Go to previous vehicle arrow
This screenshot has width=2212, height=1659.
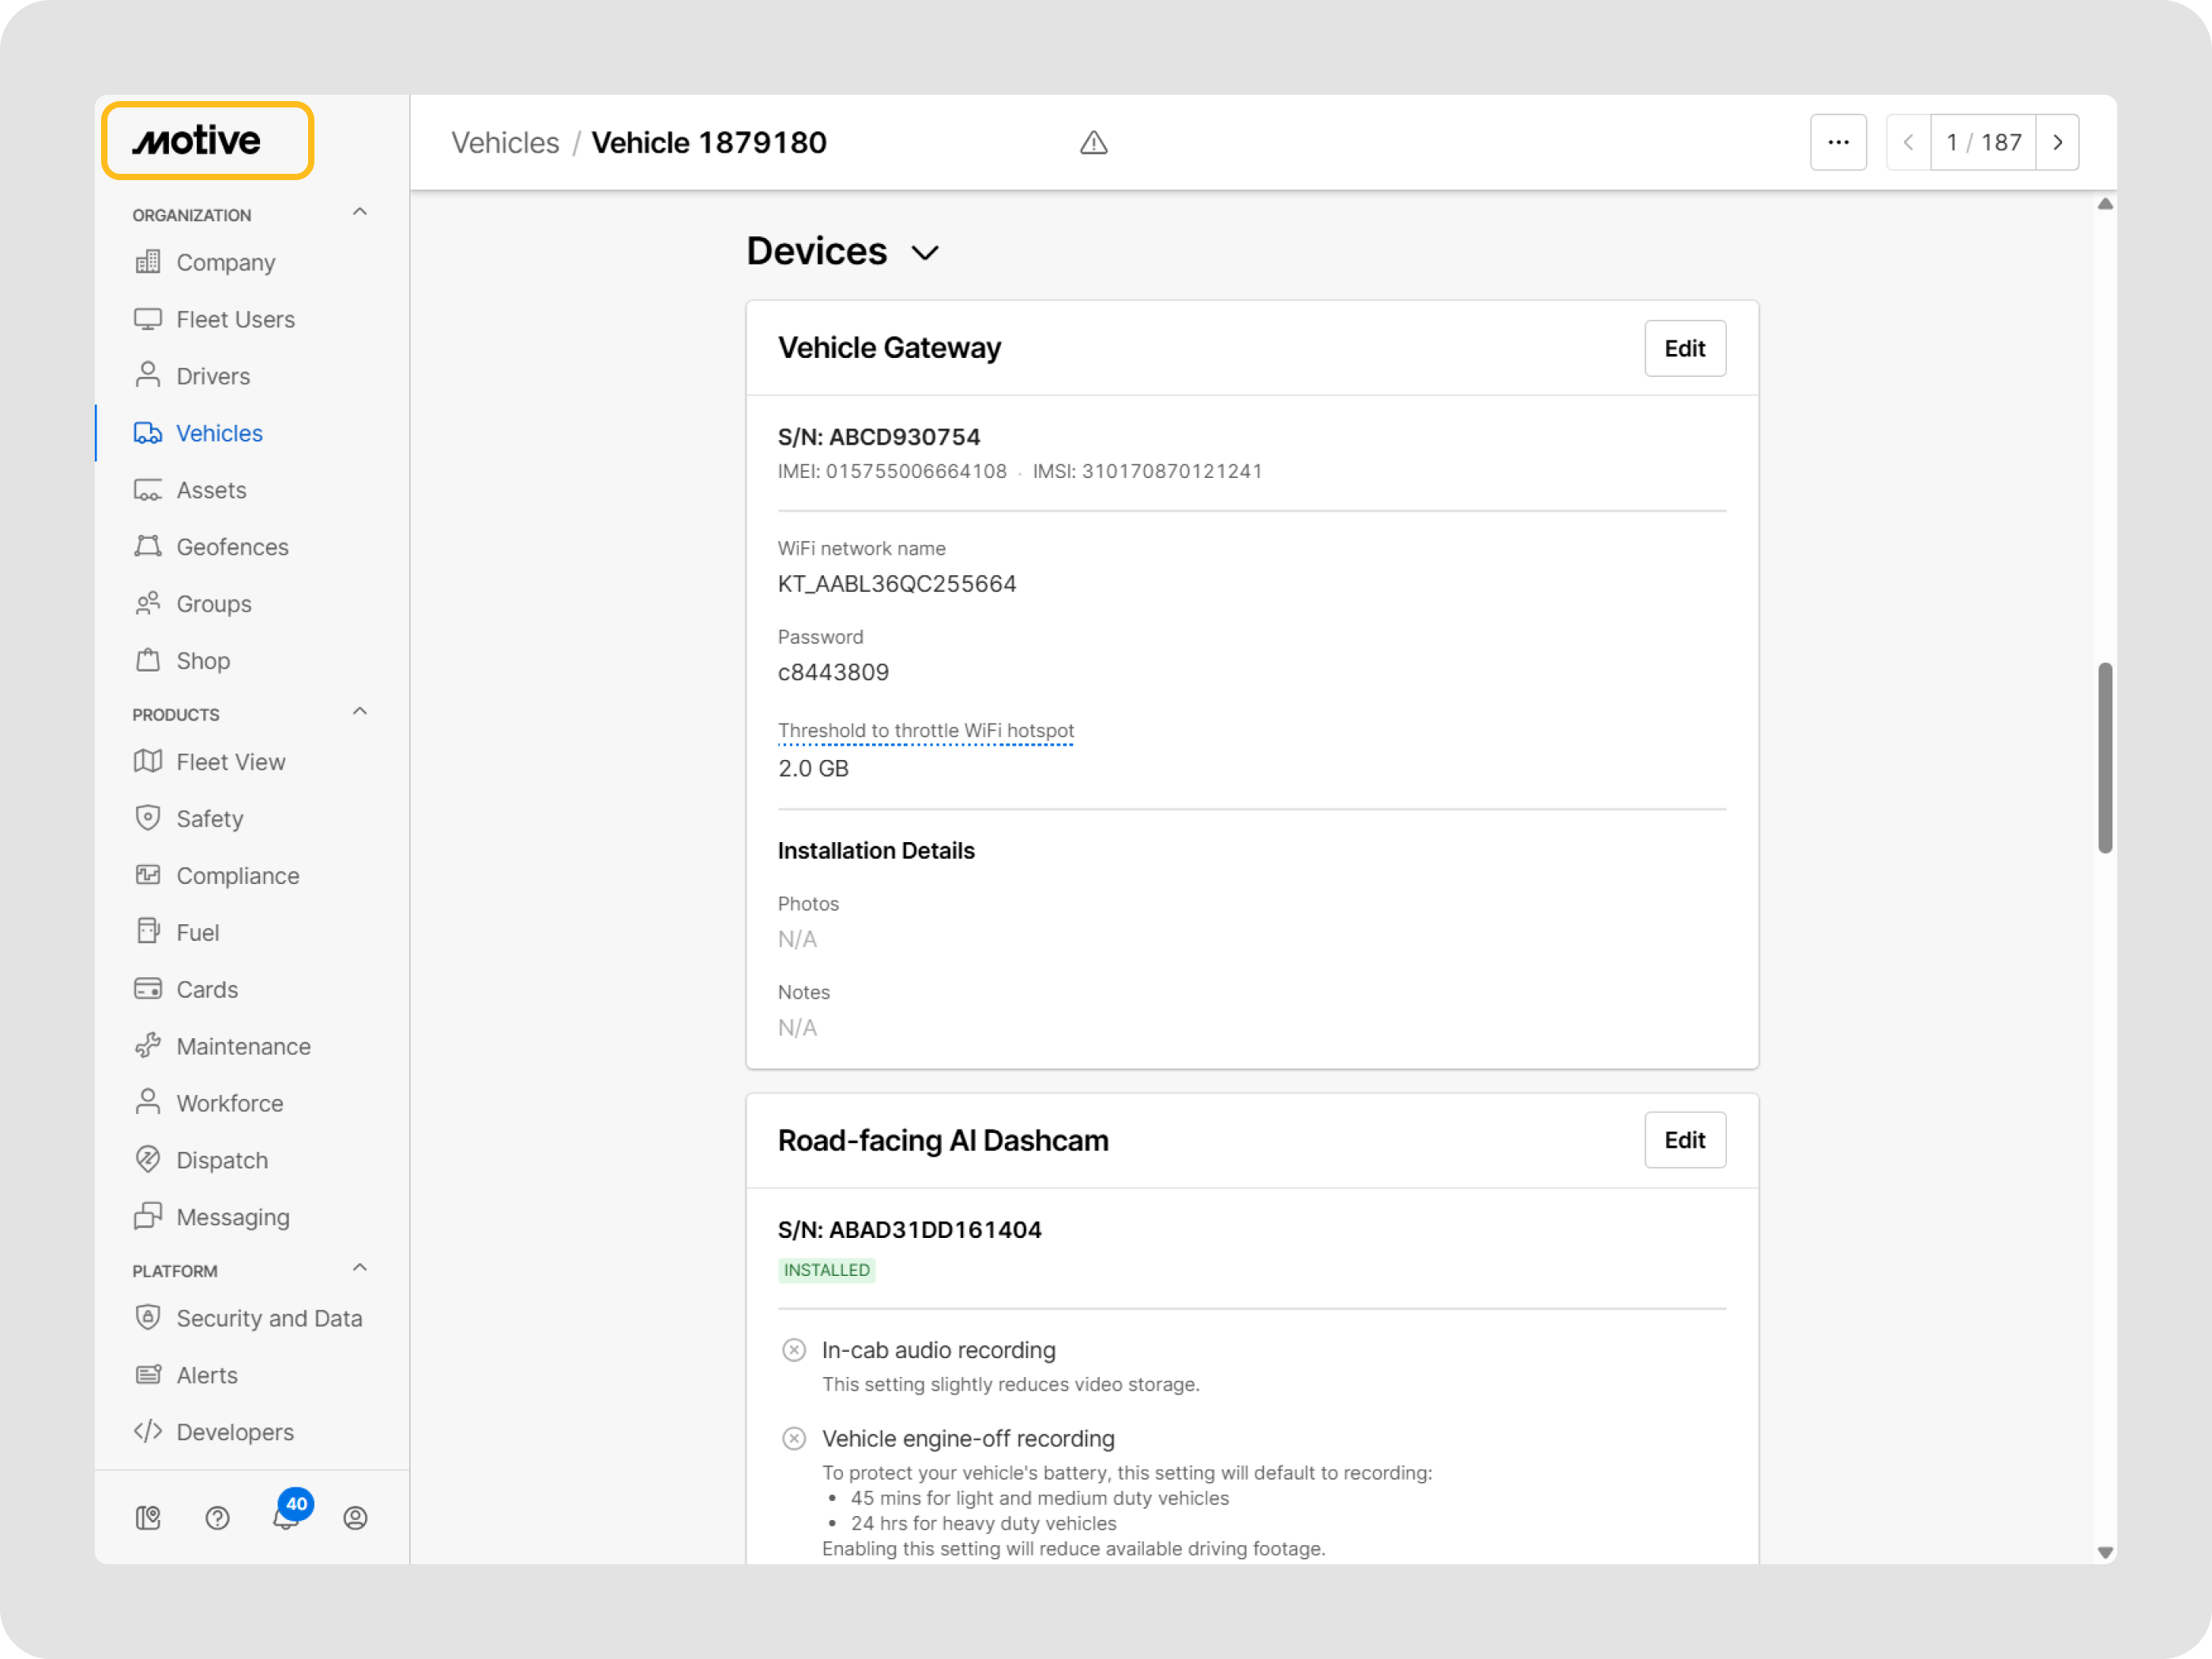(1907, 143)
